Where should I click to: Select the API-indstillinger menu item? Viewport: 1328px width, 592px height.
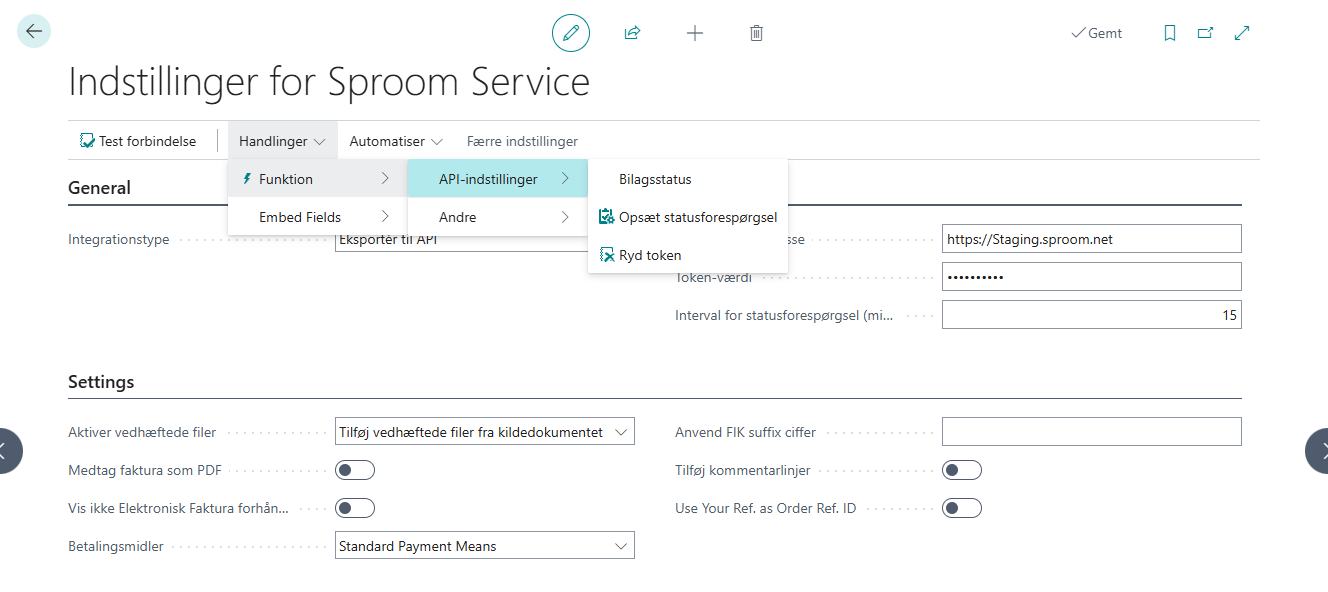tap(497, 179)
